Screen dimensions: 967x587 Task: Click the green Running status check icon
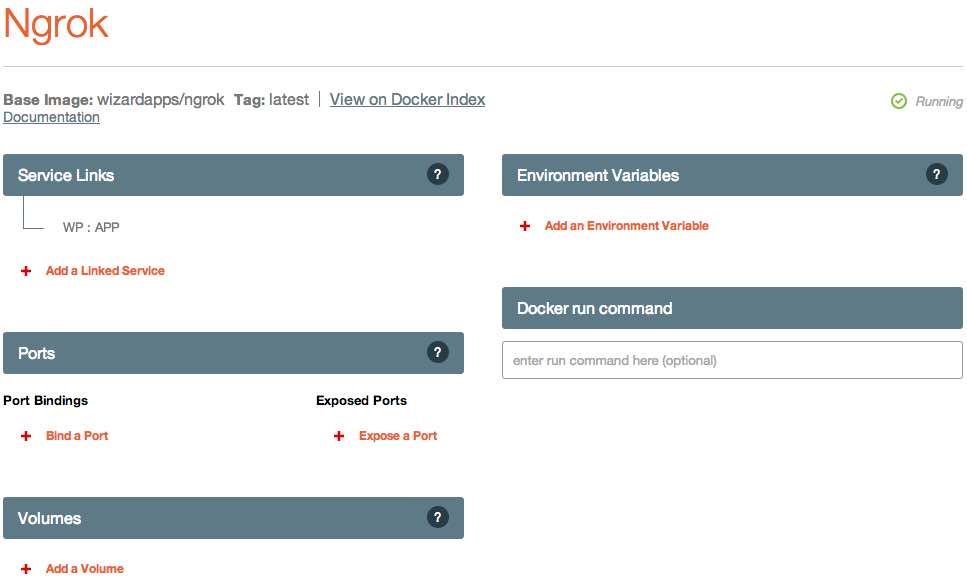pos(899,101)
